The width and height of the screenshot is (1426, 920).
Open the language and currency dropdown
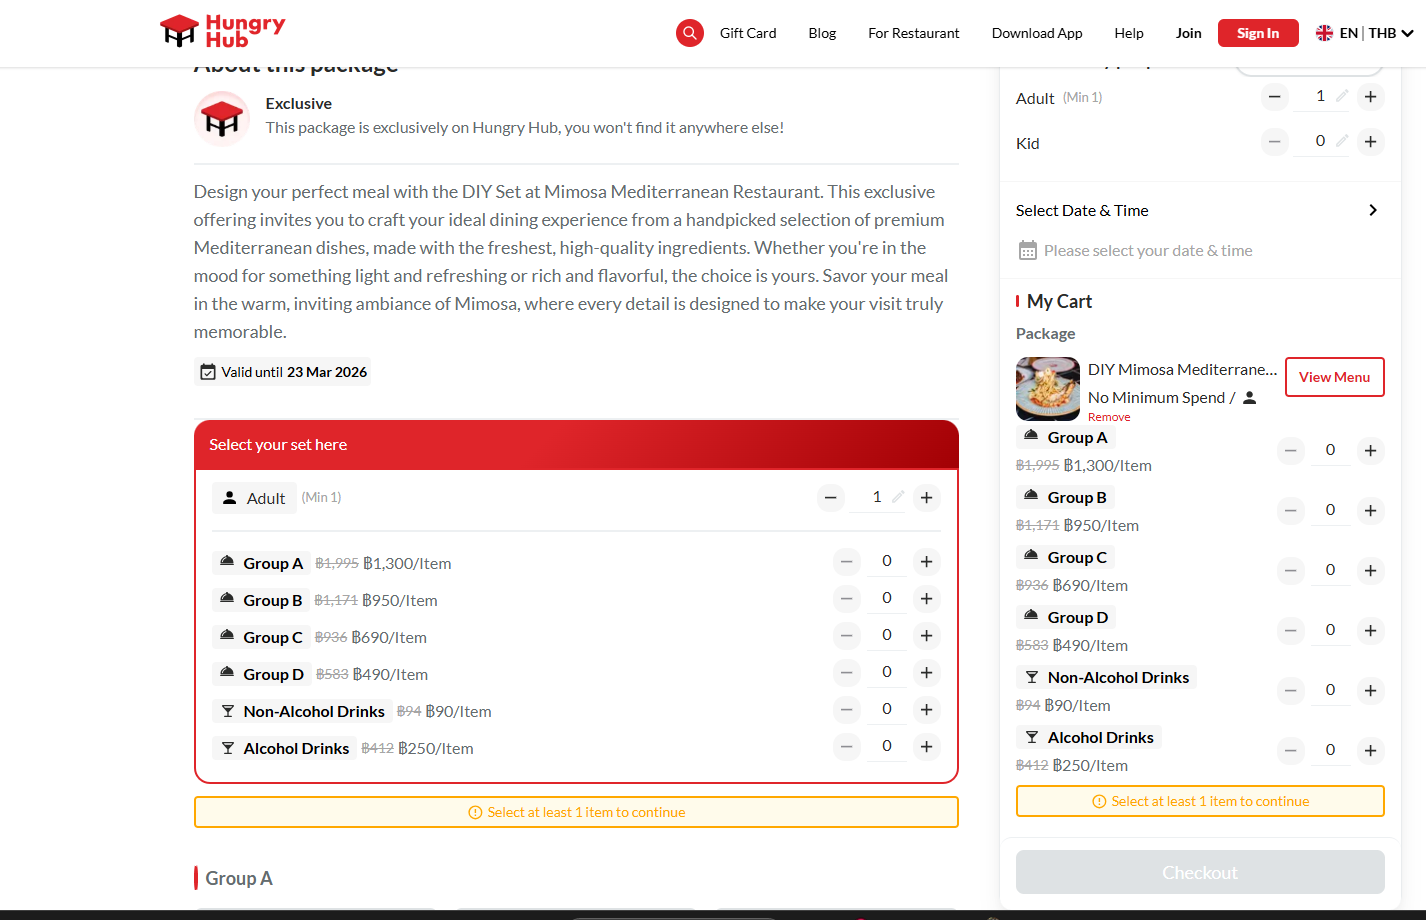(x=1365, y=33)
